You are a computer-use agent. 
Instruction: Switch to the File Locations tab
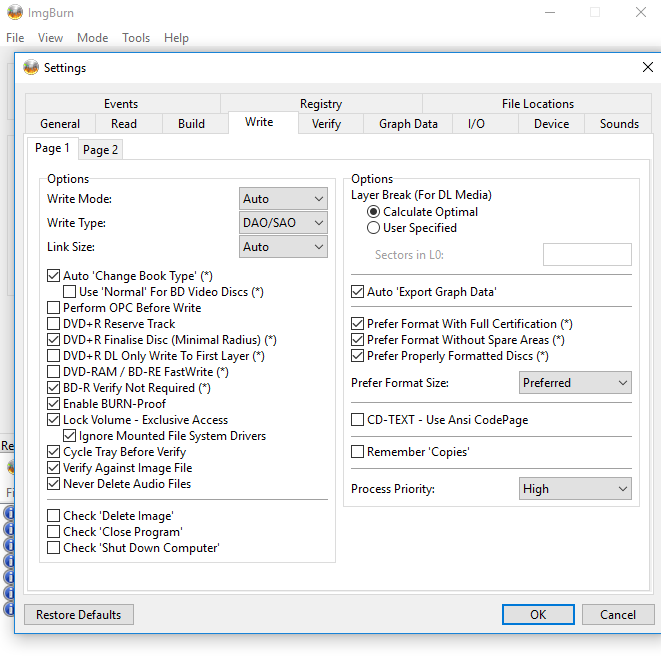[x=537, y=104]
